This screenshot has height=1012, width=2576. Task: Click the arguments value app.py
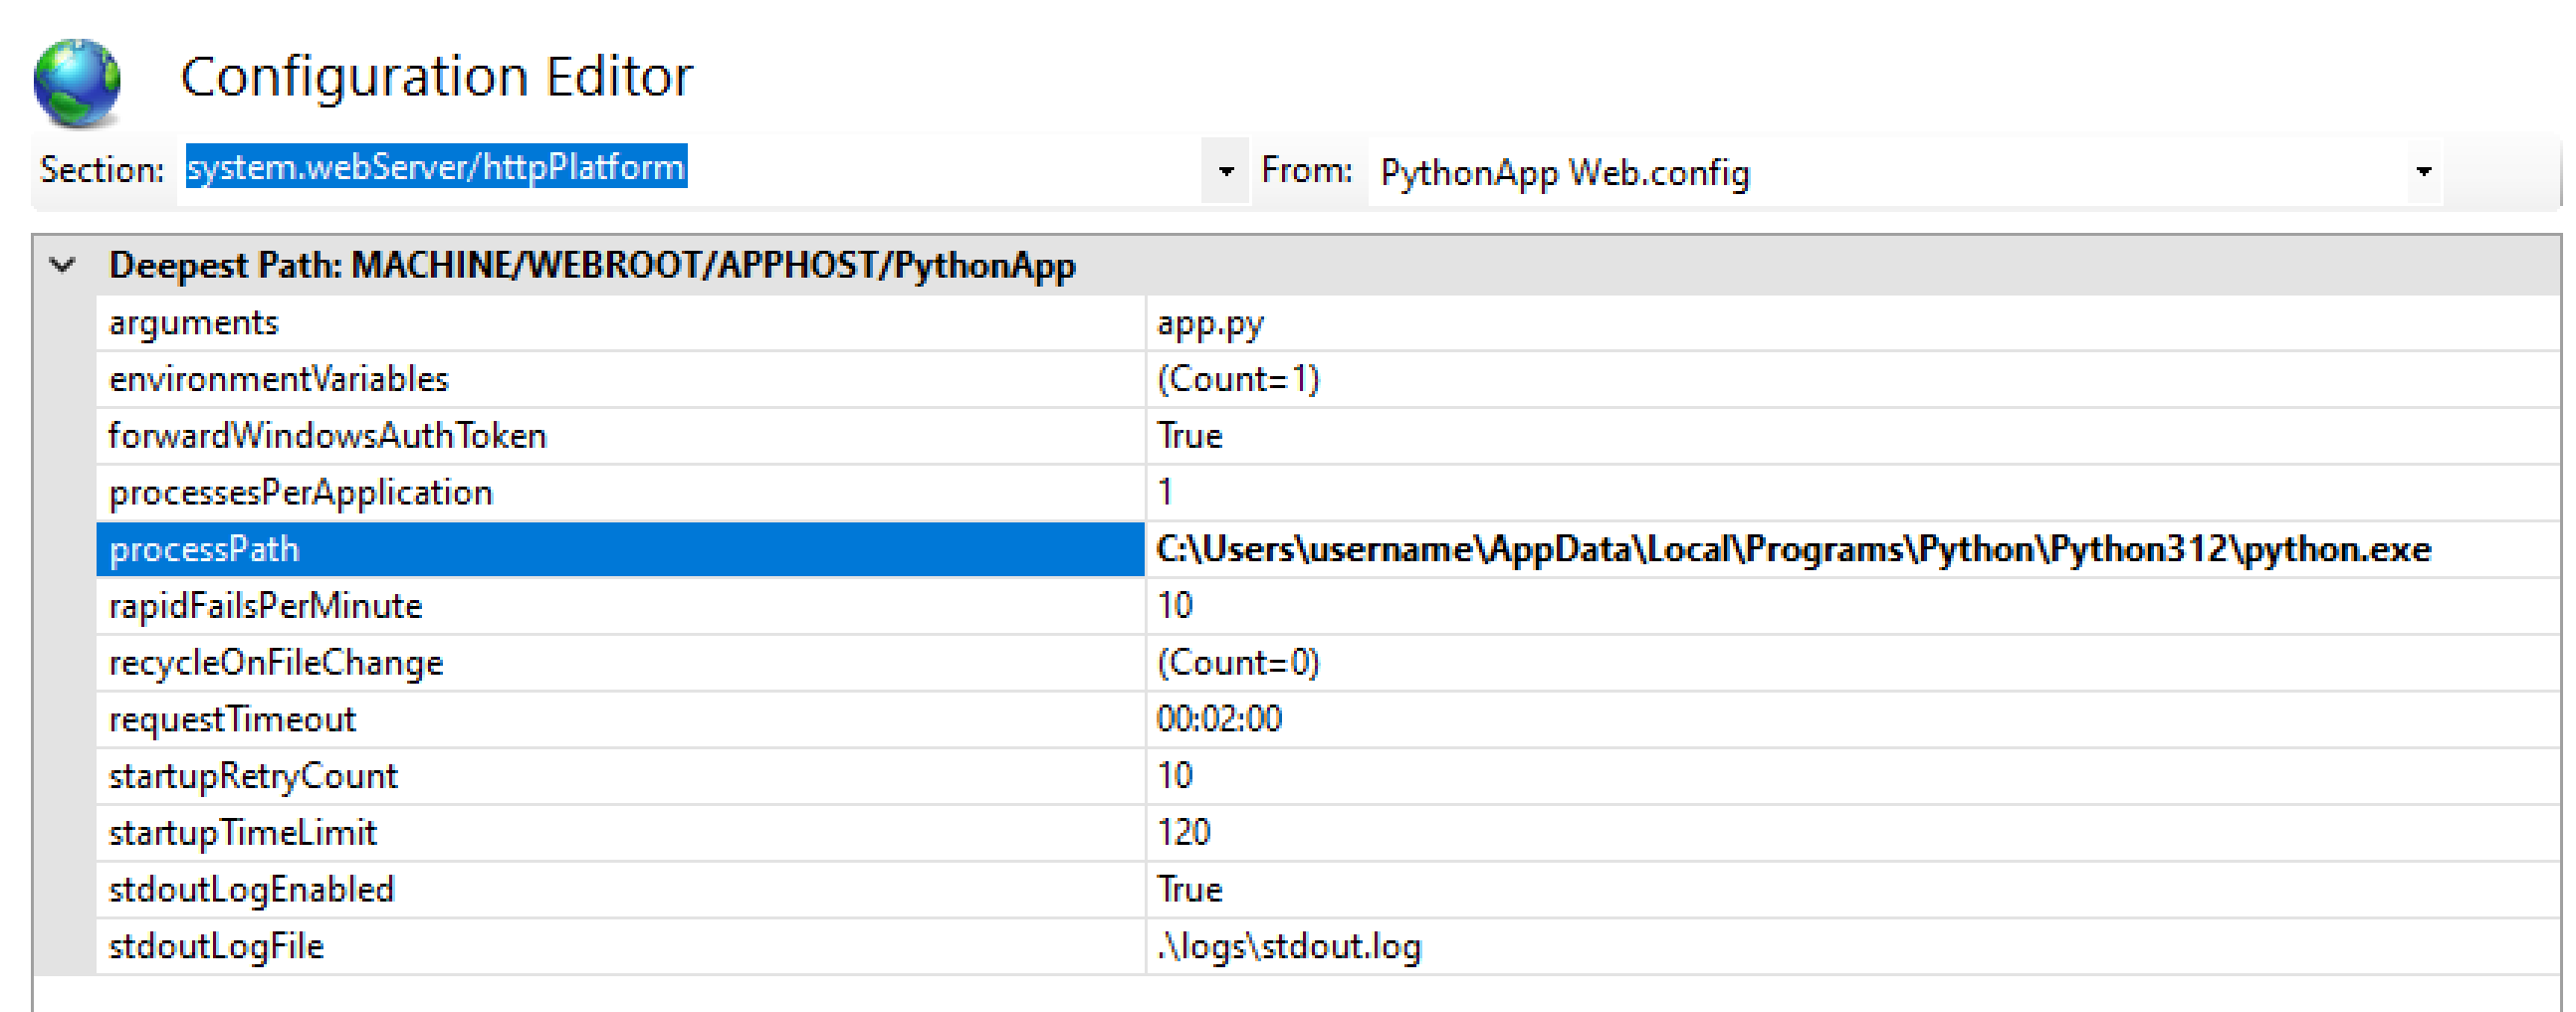click(1210, 323)
